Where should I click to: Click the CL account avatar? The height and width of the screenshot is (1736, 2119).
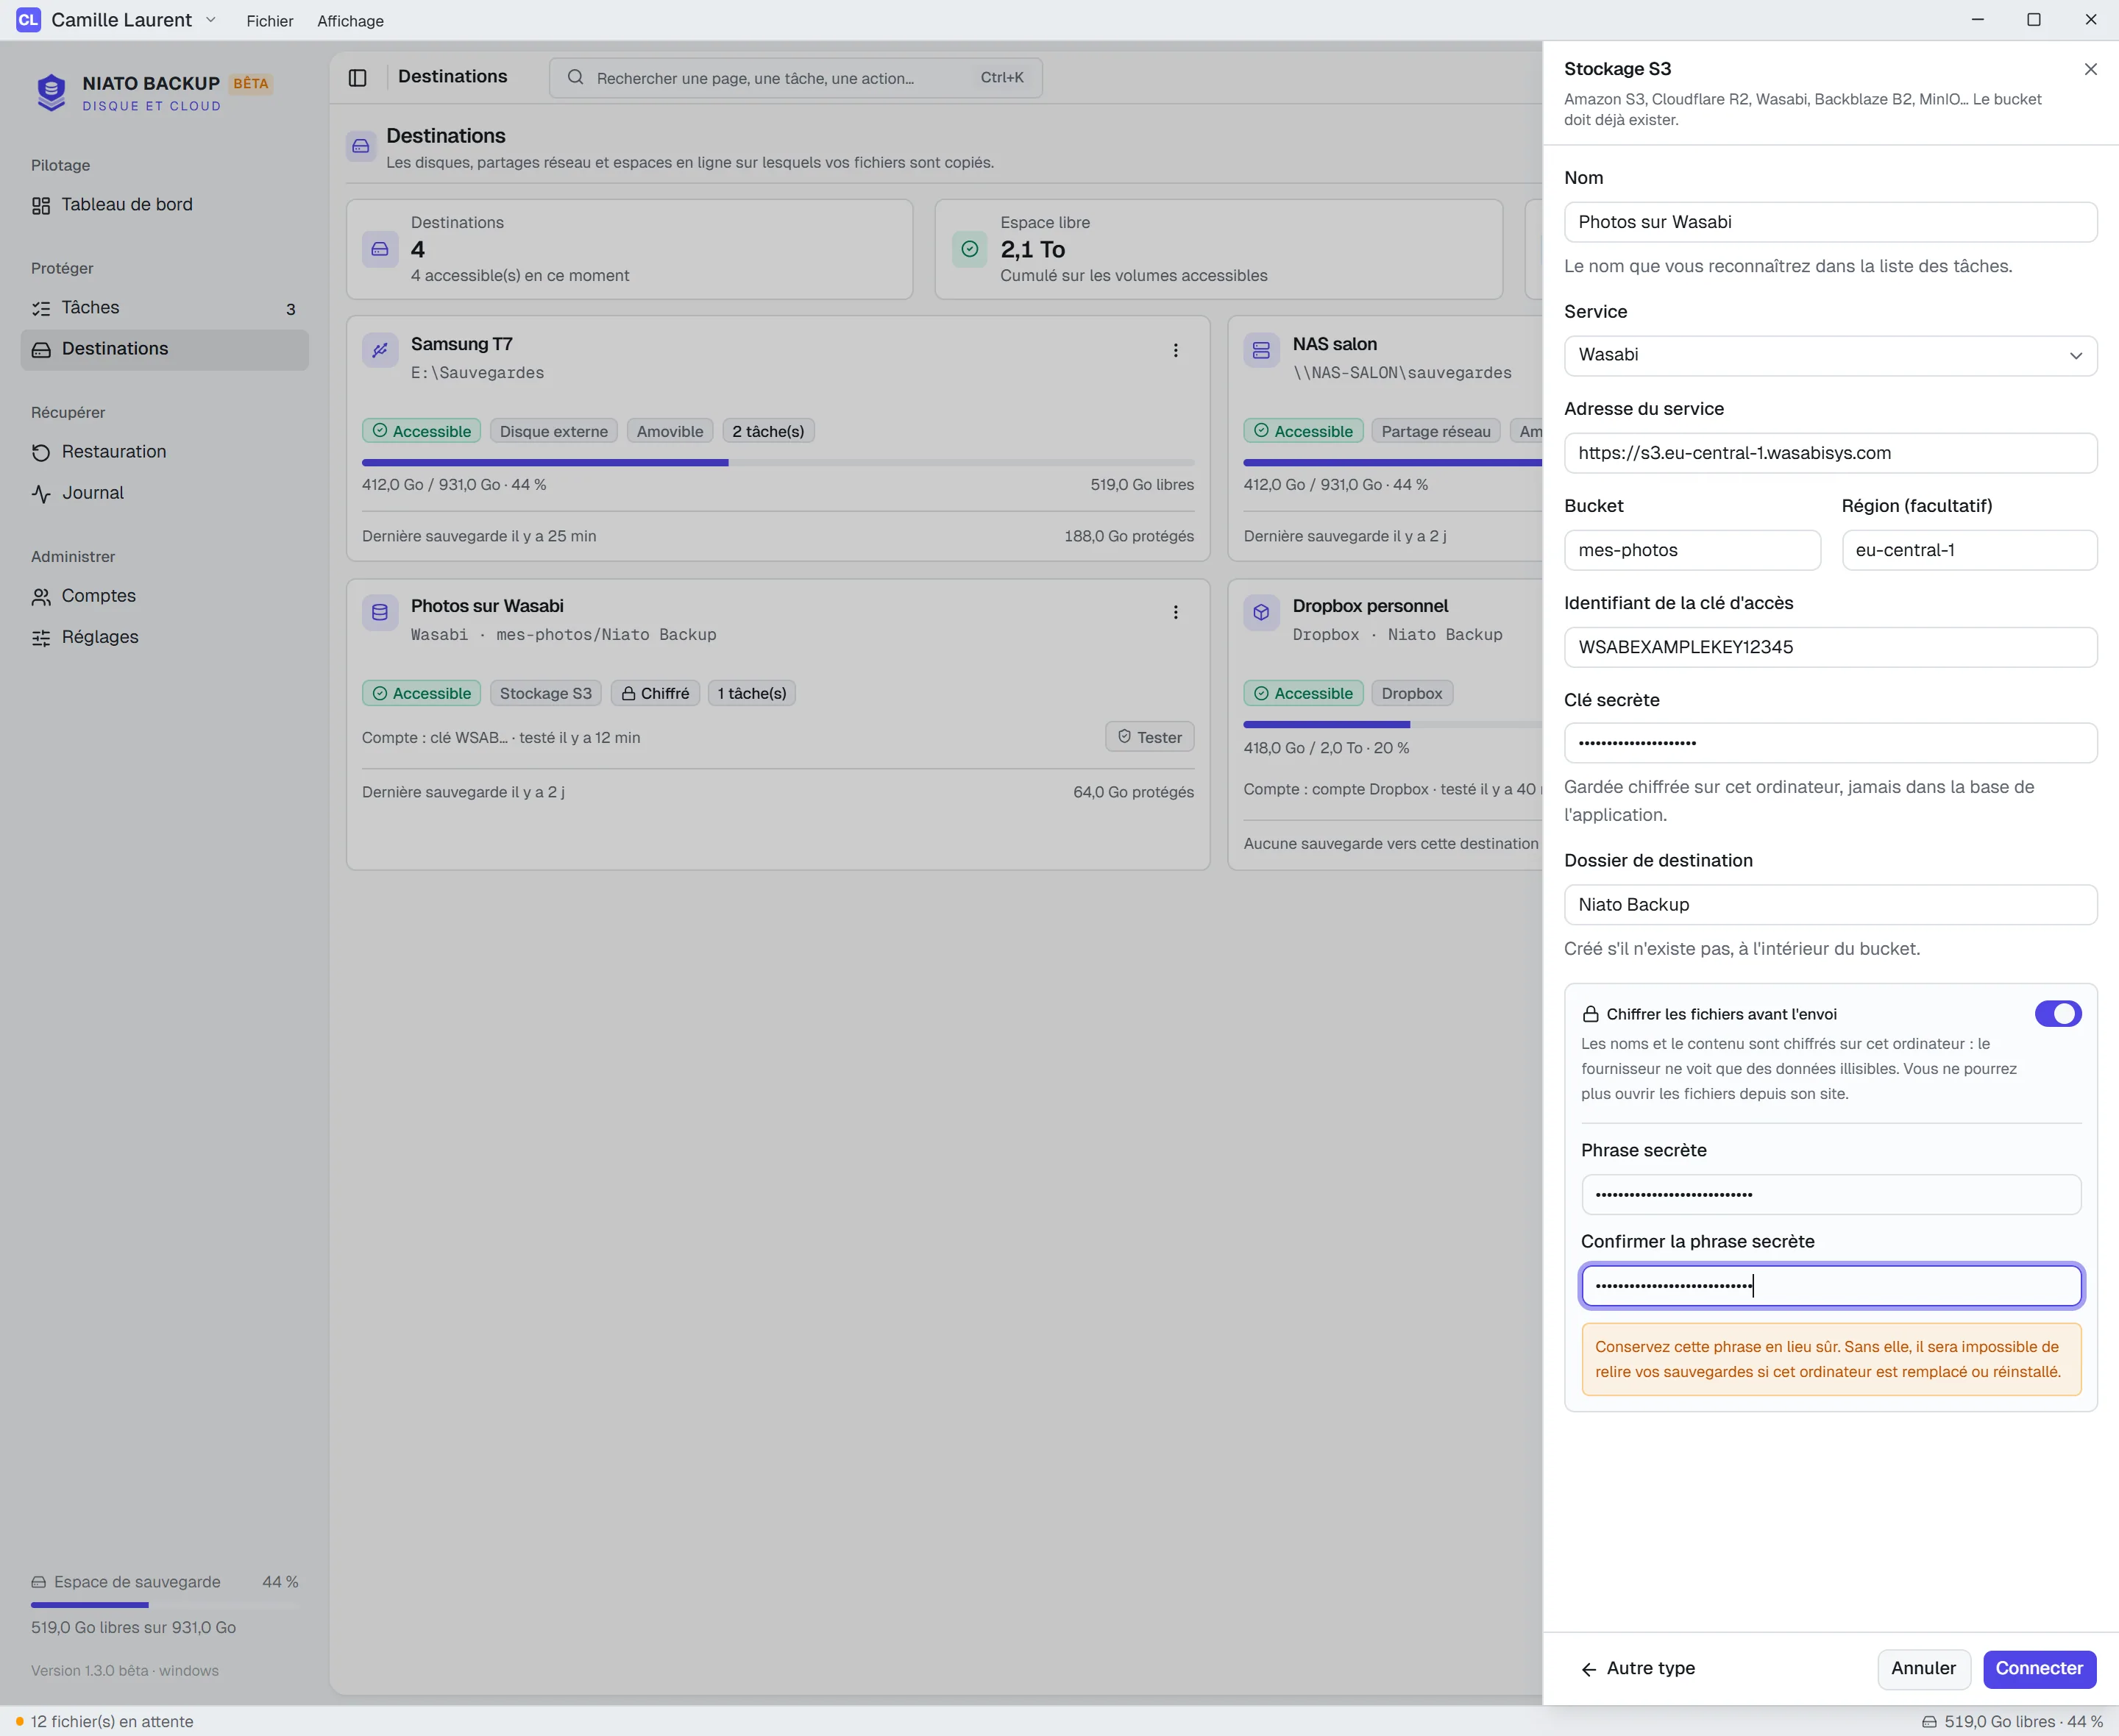(28, 20)
